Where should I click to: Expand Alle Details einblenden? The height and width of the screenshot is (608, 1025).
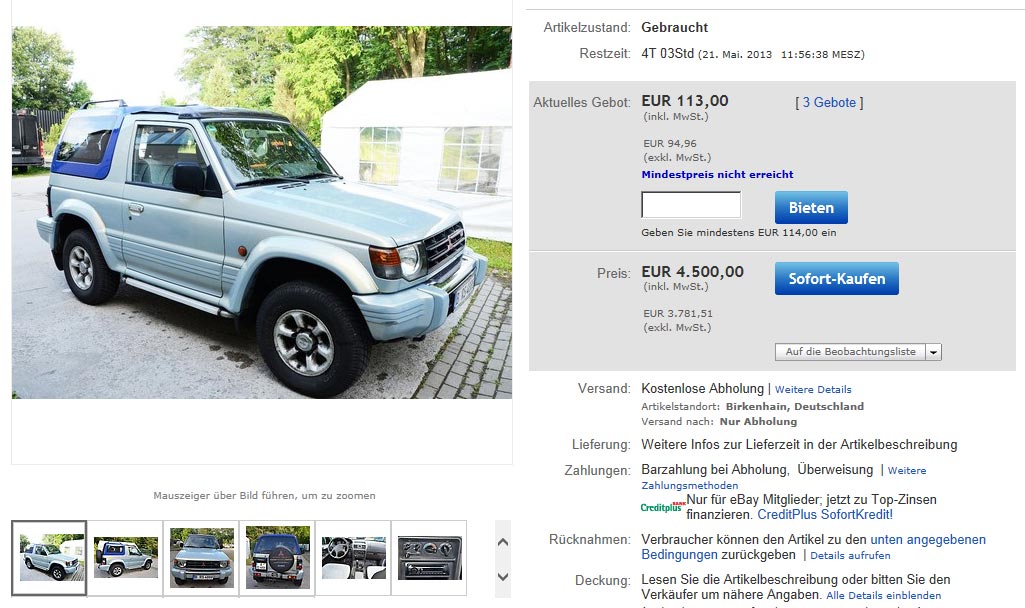(883, 596)
